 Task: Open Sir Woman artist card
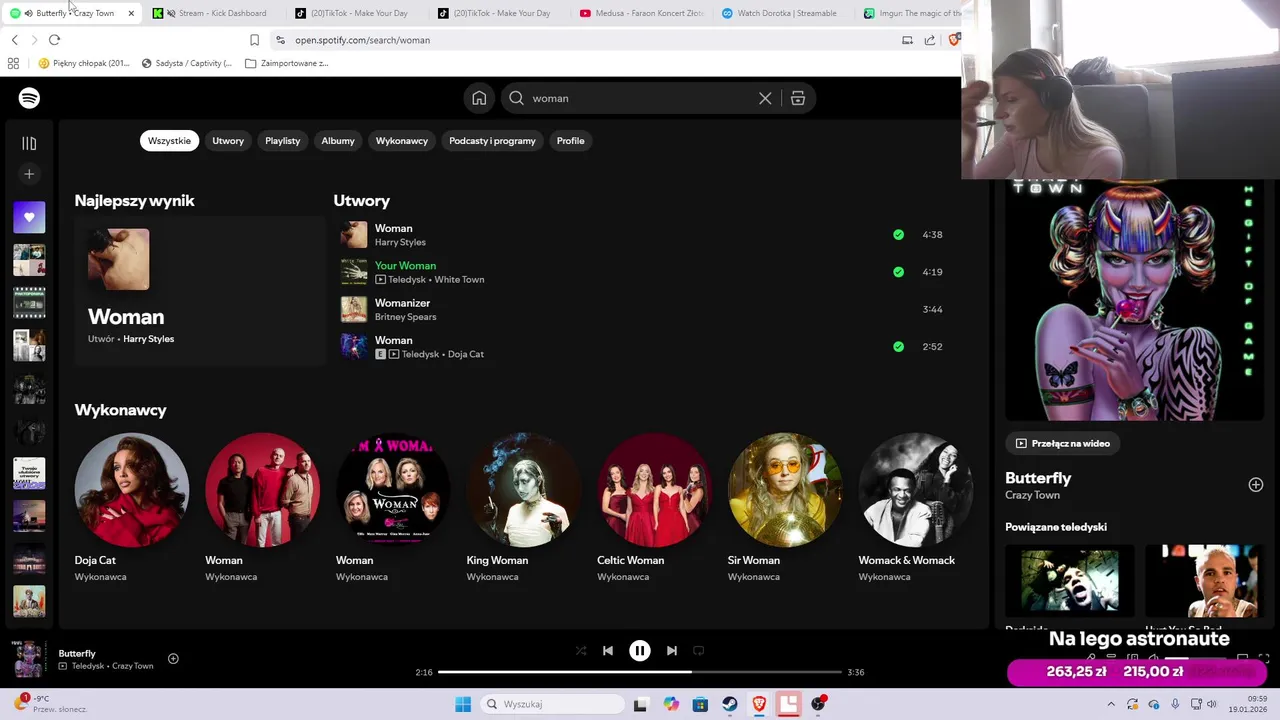[x=785, y=508]
